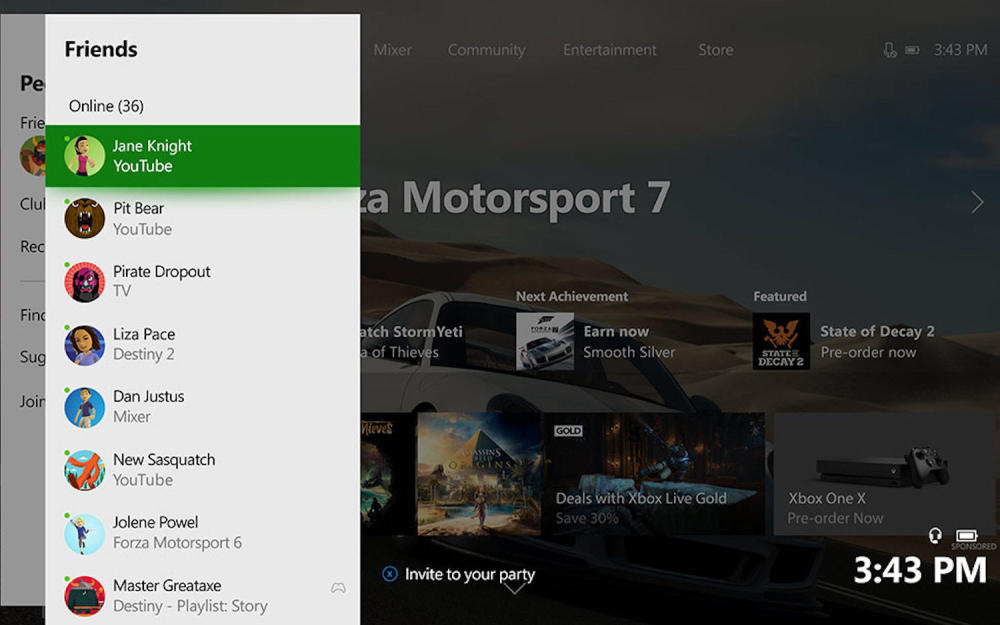The image size is (1000, 625).
Task: Click the headset icon above large clock
Action: [x=935, y=535]
